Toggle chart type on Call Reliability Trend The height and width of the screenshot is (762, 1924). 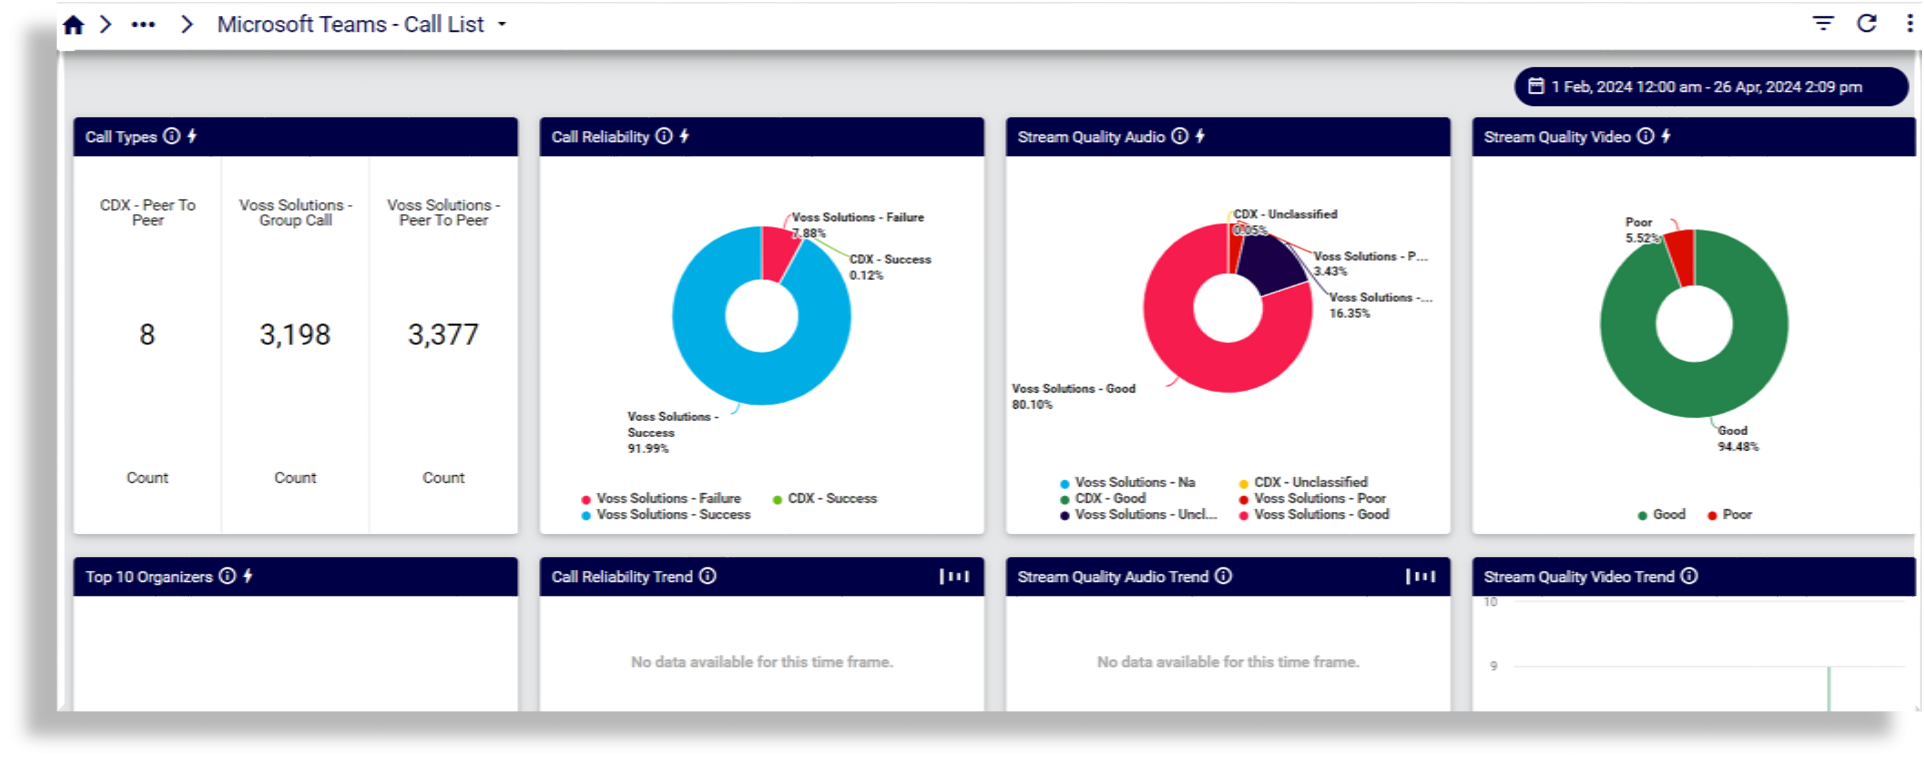(x=954, y=576)
